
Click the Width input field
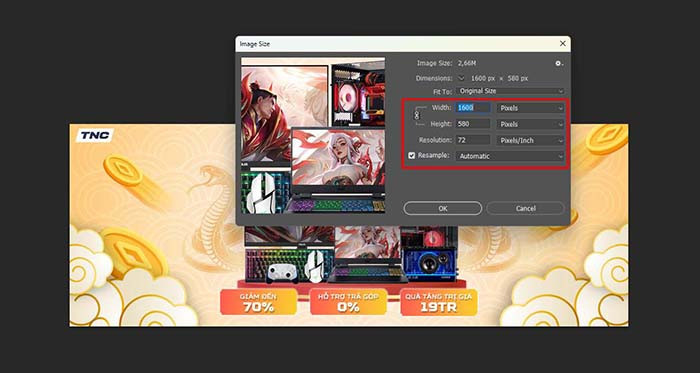[x=473, y=108]
